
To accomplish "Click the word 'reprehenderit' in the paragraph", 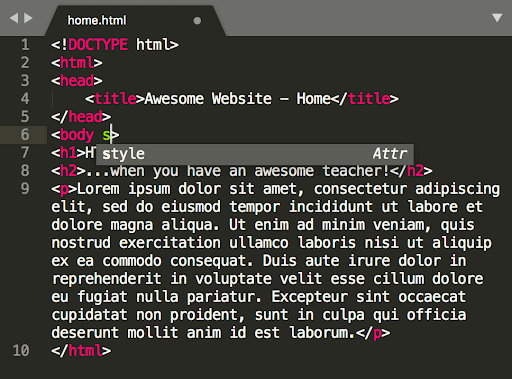I will [x=107, y=279].
